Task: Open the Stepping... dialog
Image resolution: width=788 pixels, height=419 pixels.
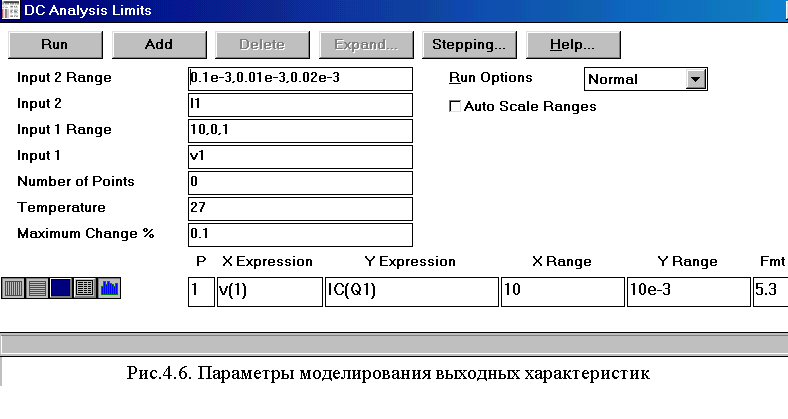Action: point(469,45)
